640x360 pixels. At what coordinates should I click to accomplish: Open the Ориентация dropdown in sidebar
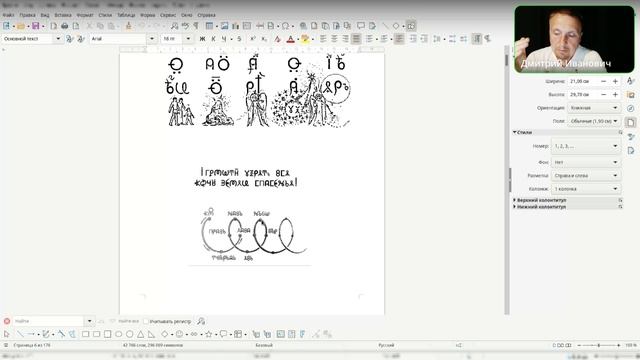click(594, 108)
